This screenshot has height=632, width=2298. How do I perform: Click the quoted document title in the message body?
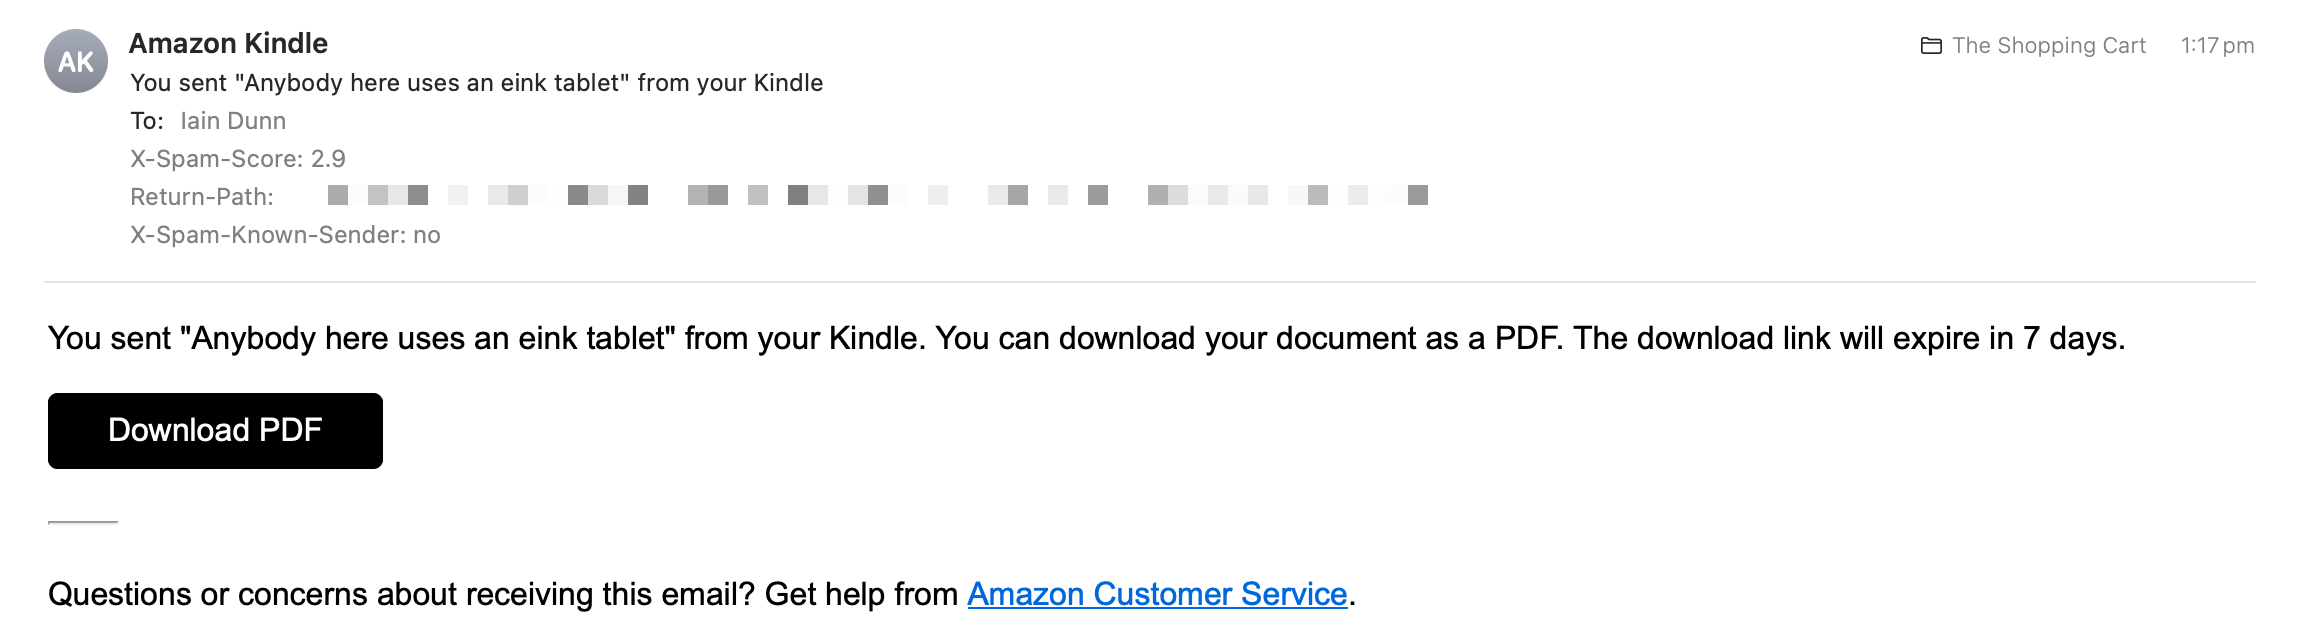click(430, 339)
